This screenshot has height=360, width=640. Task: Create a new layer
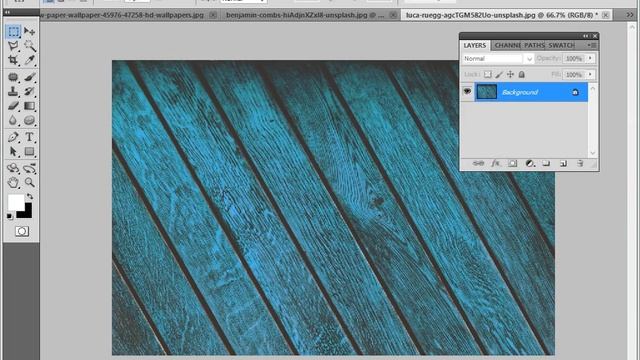pyautogui.click(x=563, y=164)
